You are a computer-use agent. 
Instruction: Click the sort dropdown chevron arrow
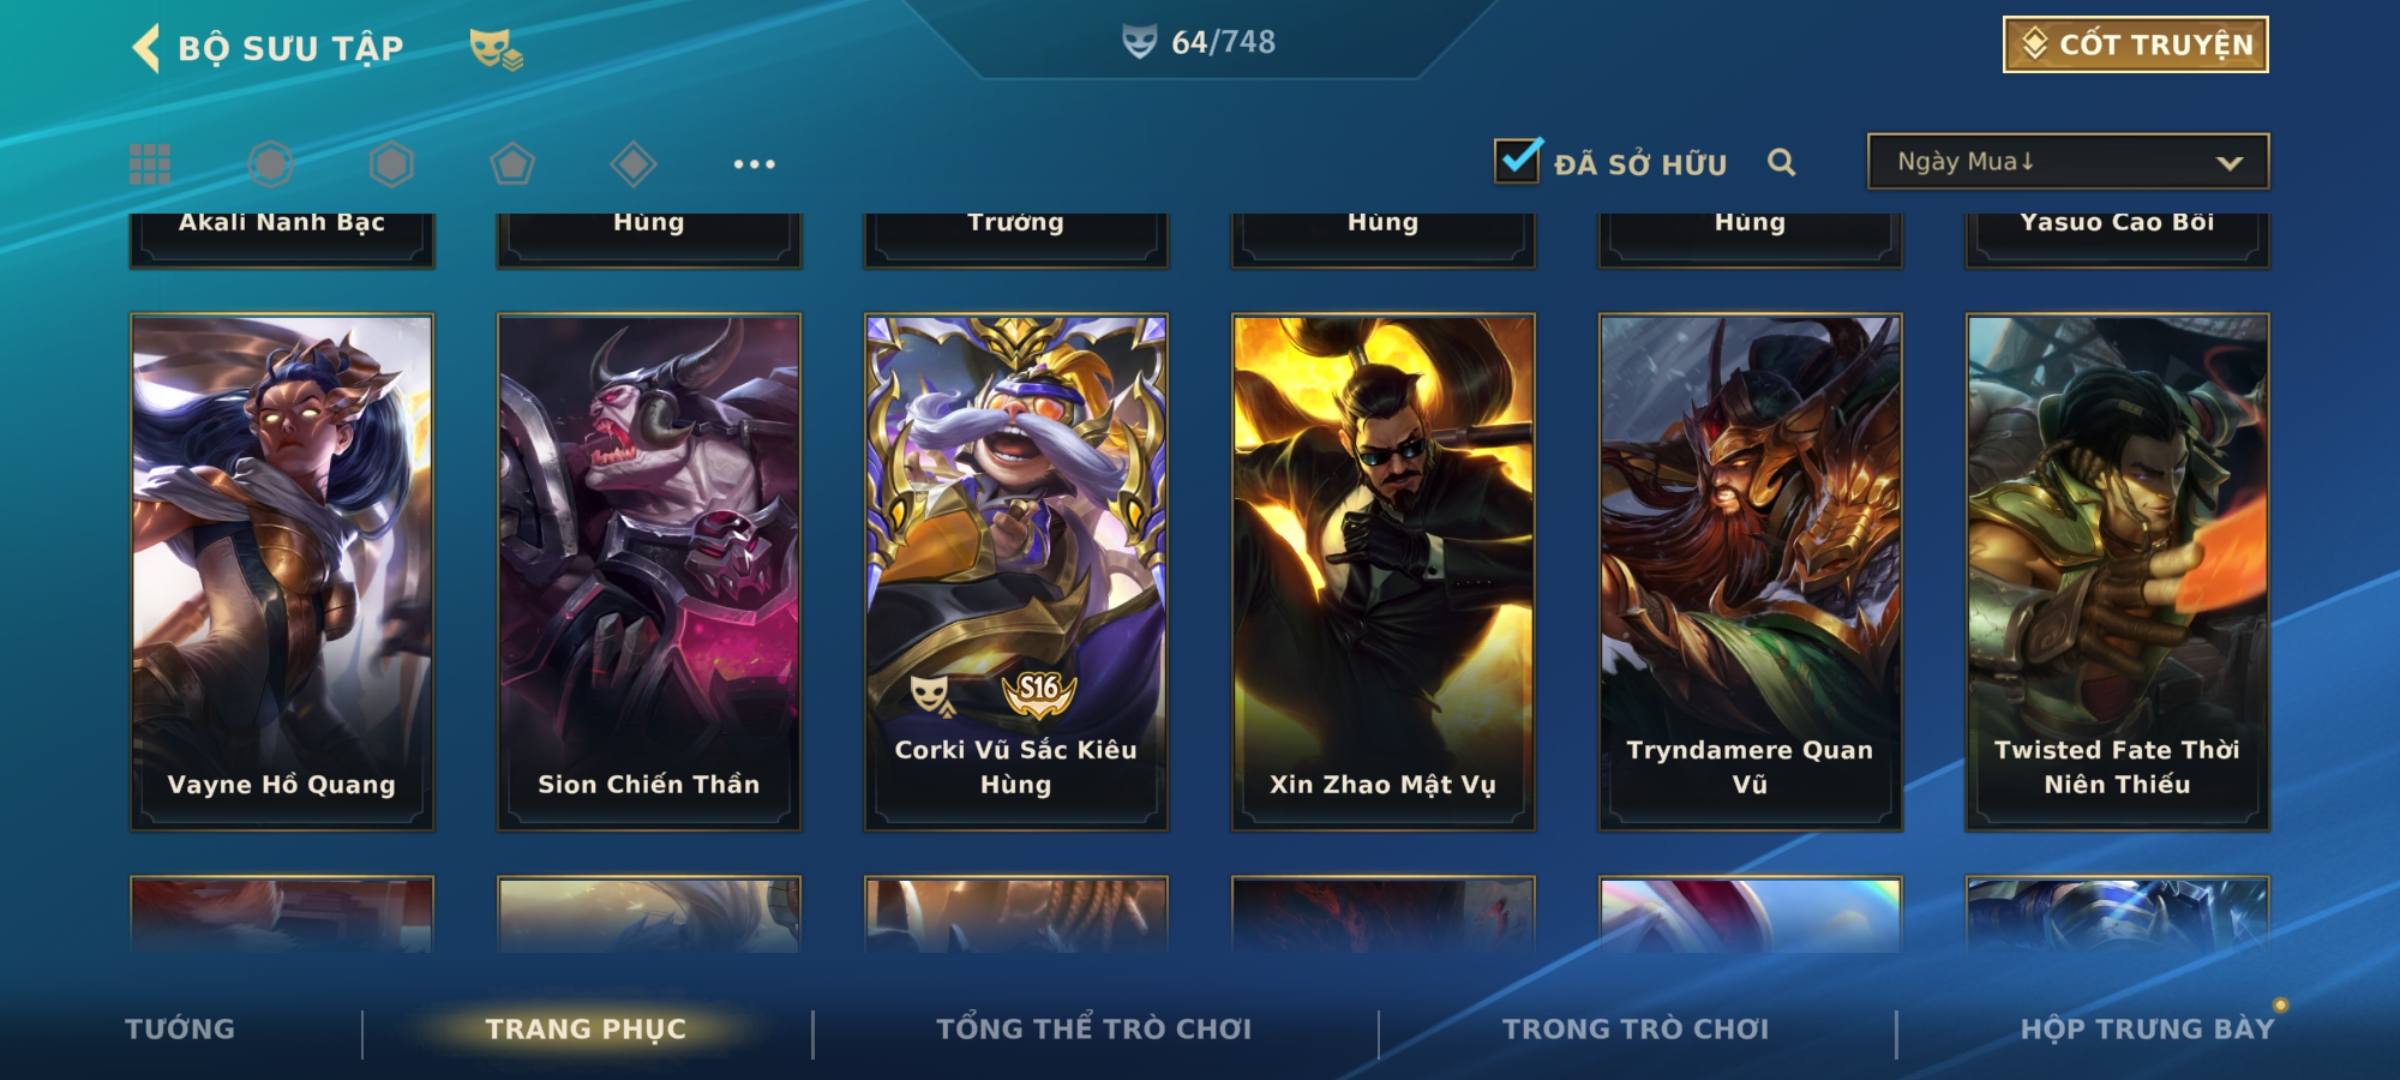pos(2229,163)
